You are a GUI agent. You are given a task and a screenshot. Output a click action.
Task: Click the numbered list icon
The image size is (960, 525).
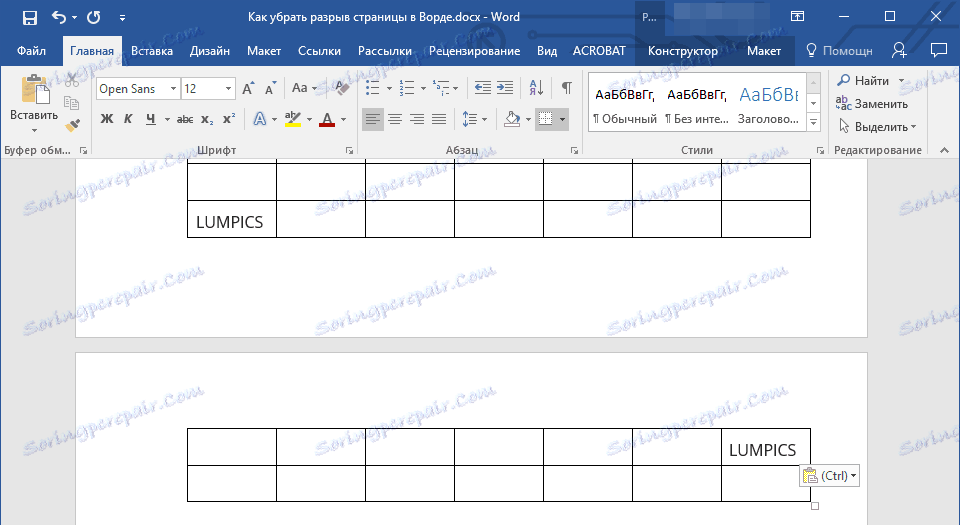(x=407, y=88)
